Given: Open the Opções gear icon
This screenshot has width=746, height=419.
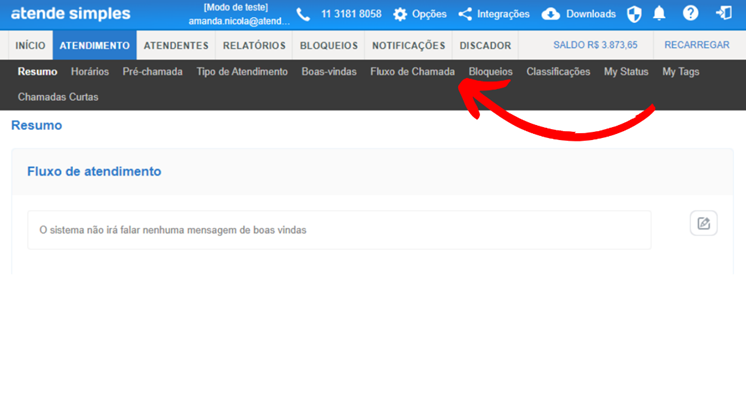Looking at the screenshot, I should pos(400,14).
